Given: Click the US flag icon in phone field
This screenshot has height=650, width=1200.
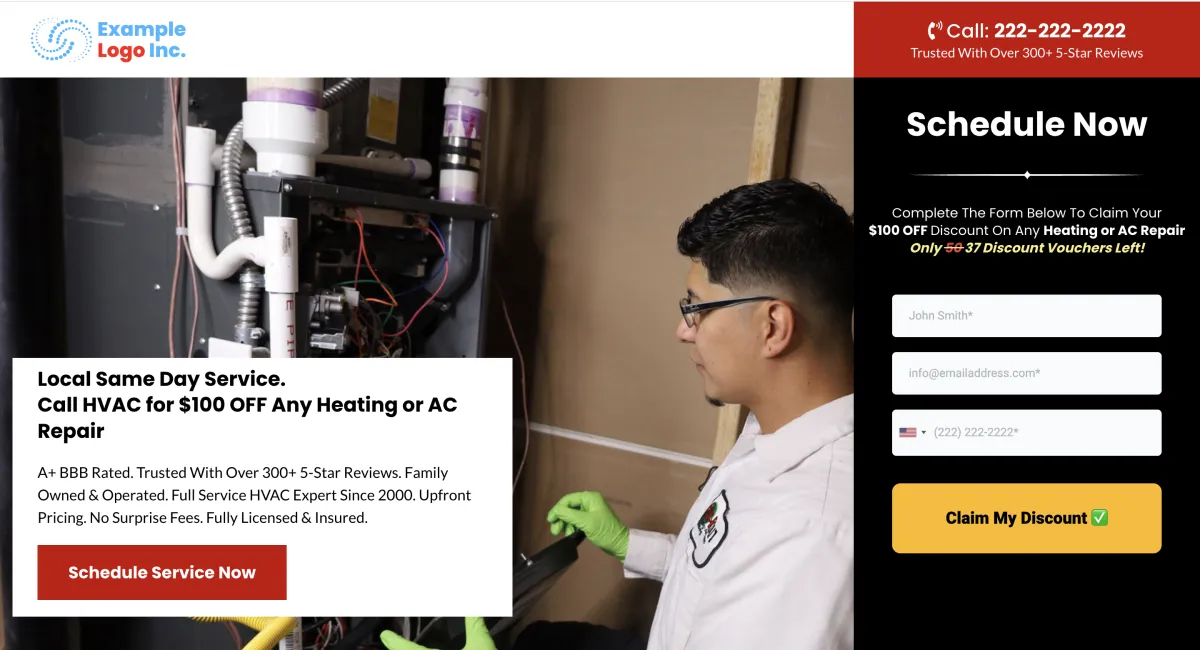Looking at the screenshot, I should tap(908, 433).
